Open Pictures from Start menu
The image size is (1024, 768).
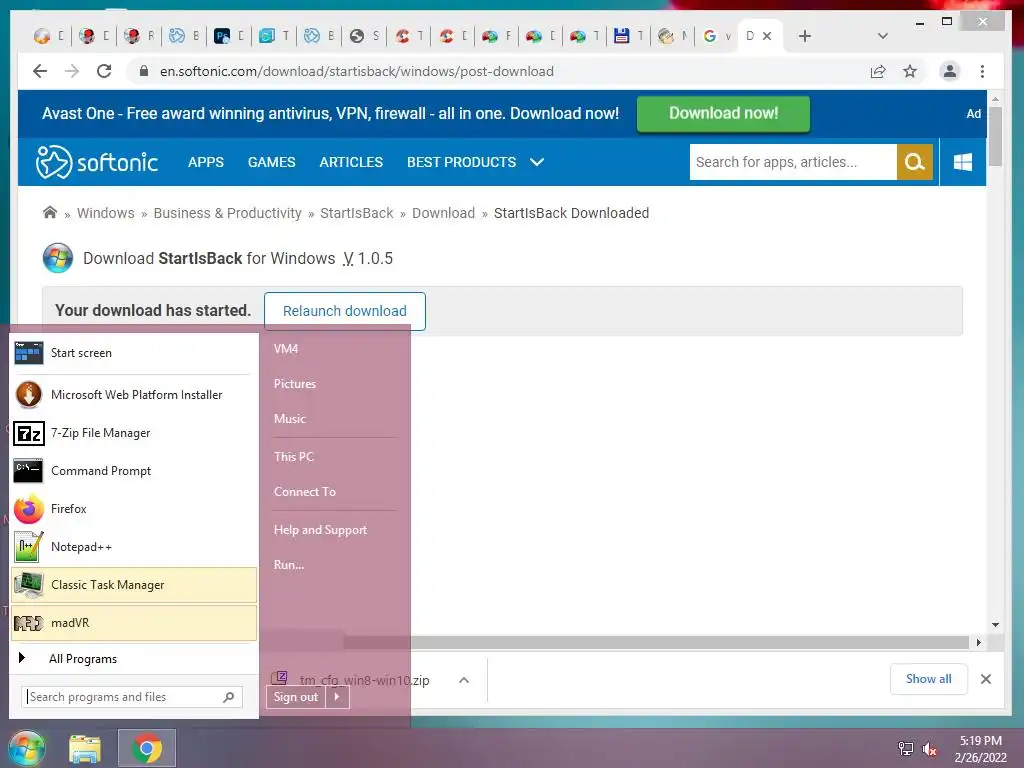(295, 384)
